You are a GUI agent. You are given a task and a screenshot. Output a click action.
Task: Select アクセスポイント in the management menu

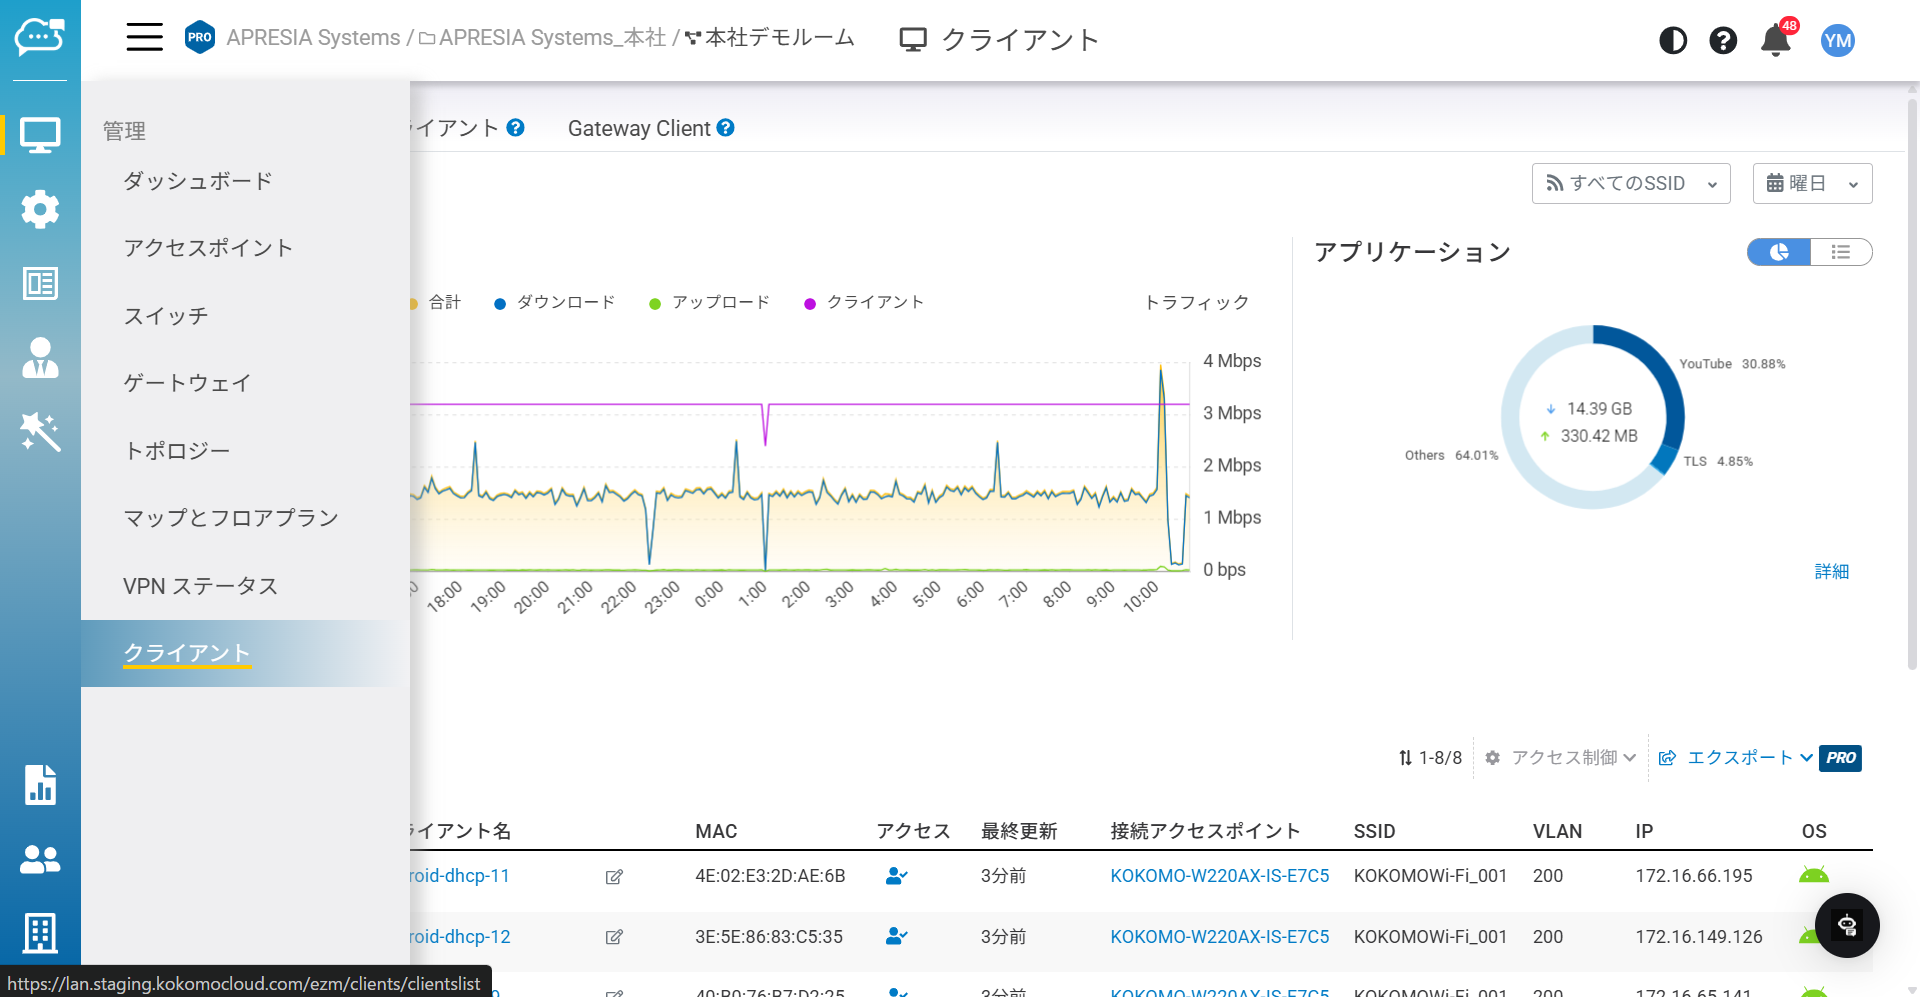click(x=208, y=248)
